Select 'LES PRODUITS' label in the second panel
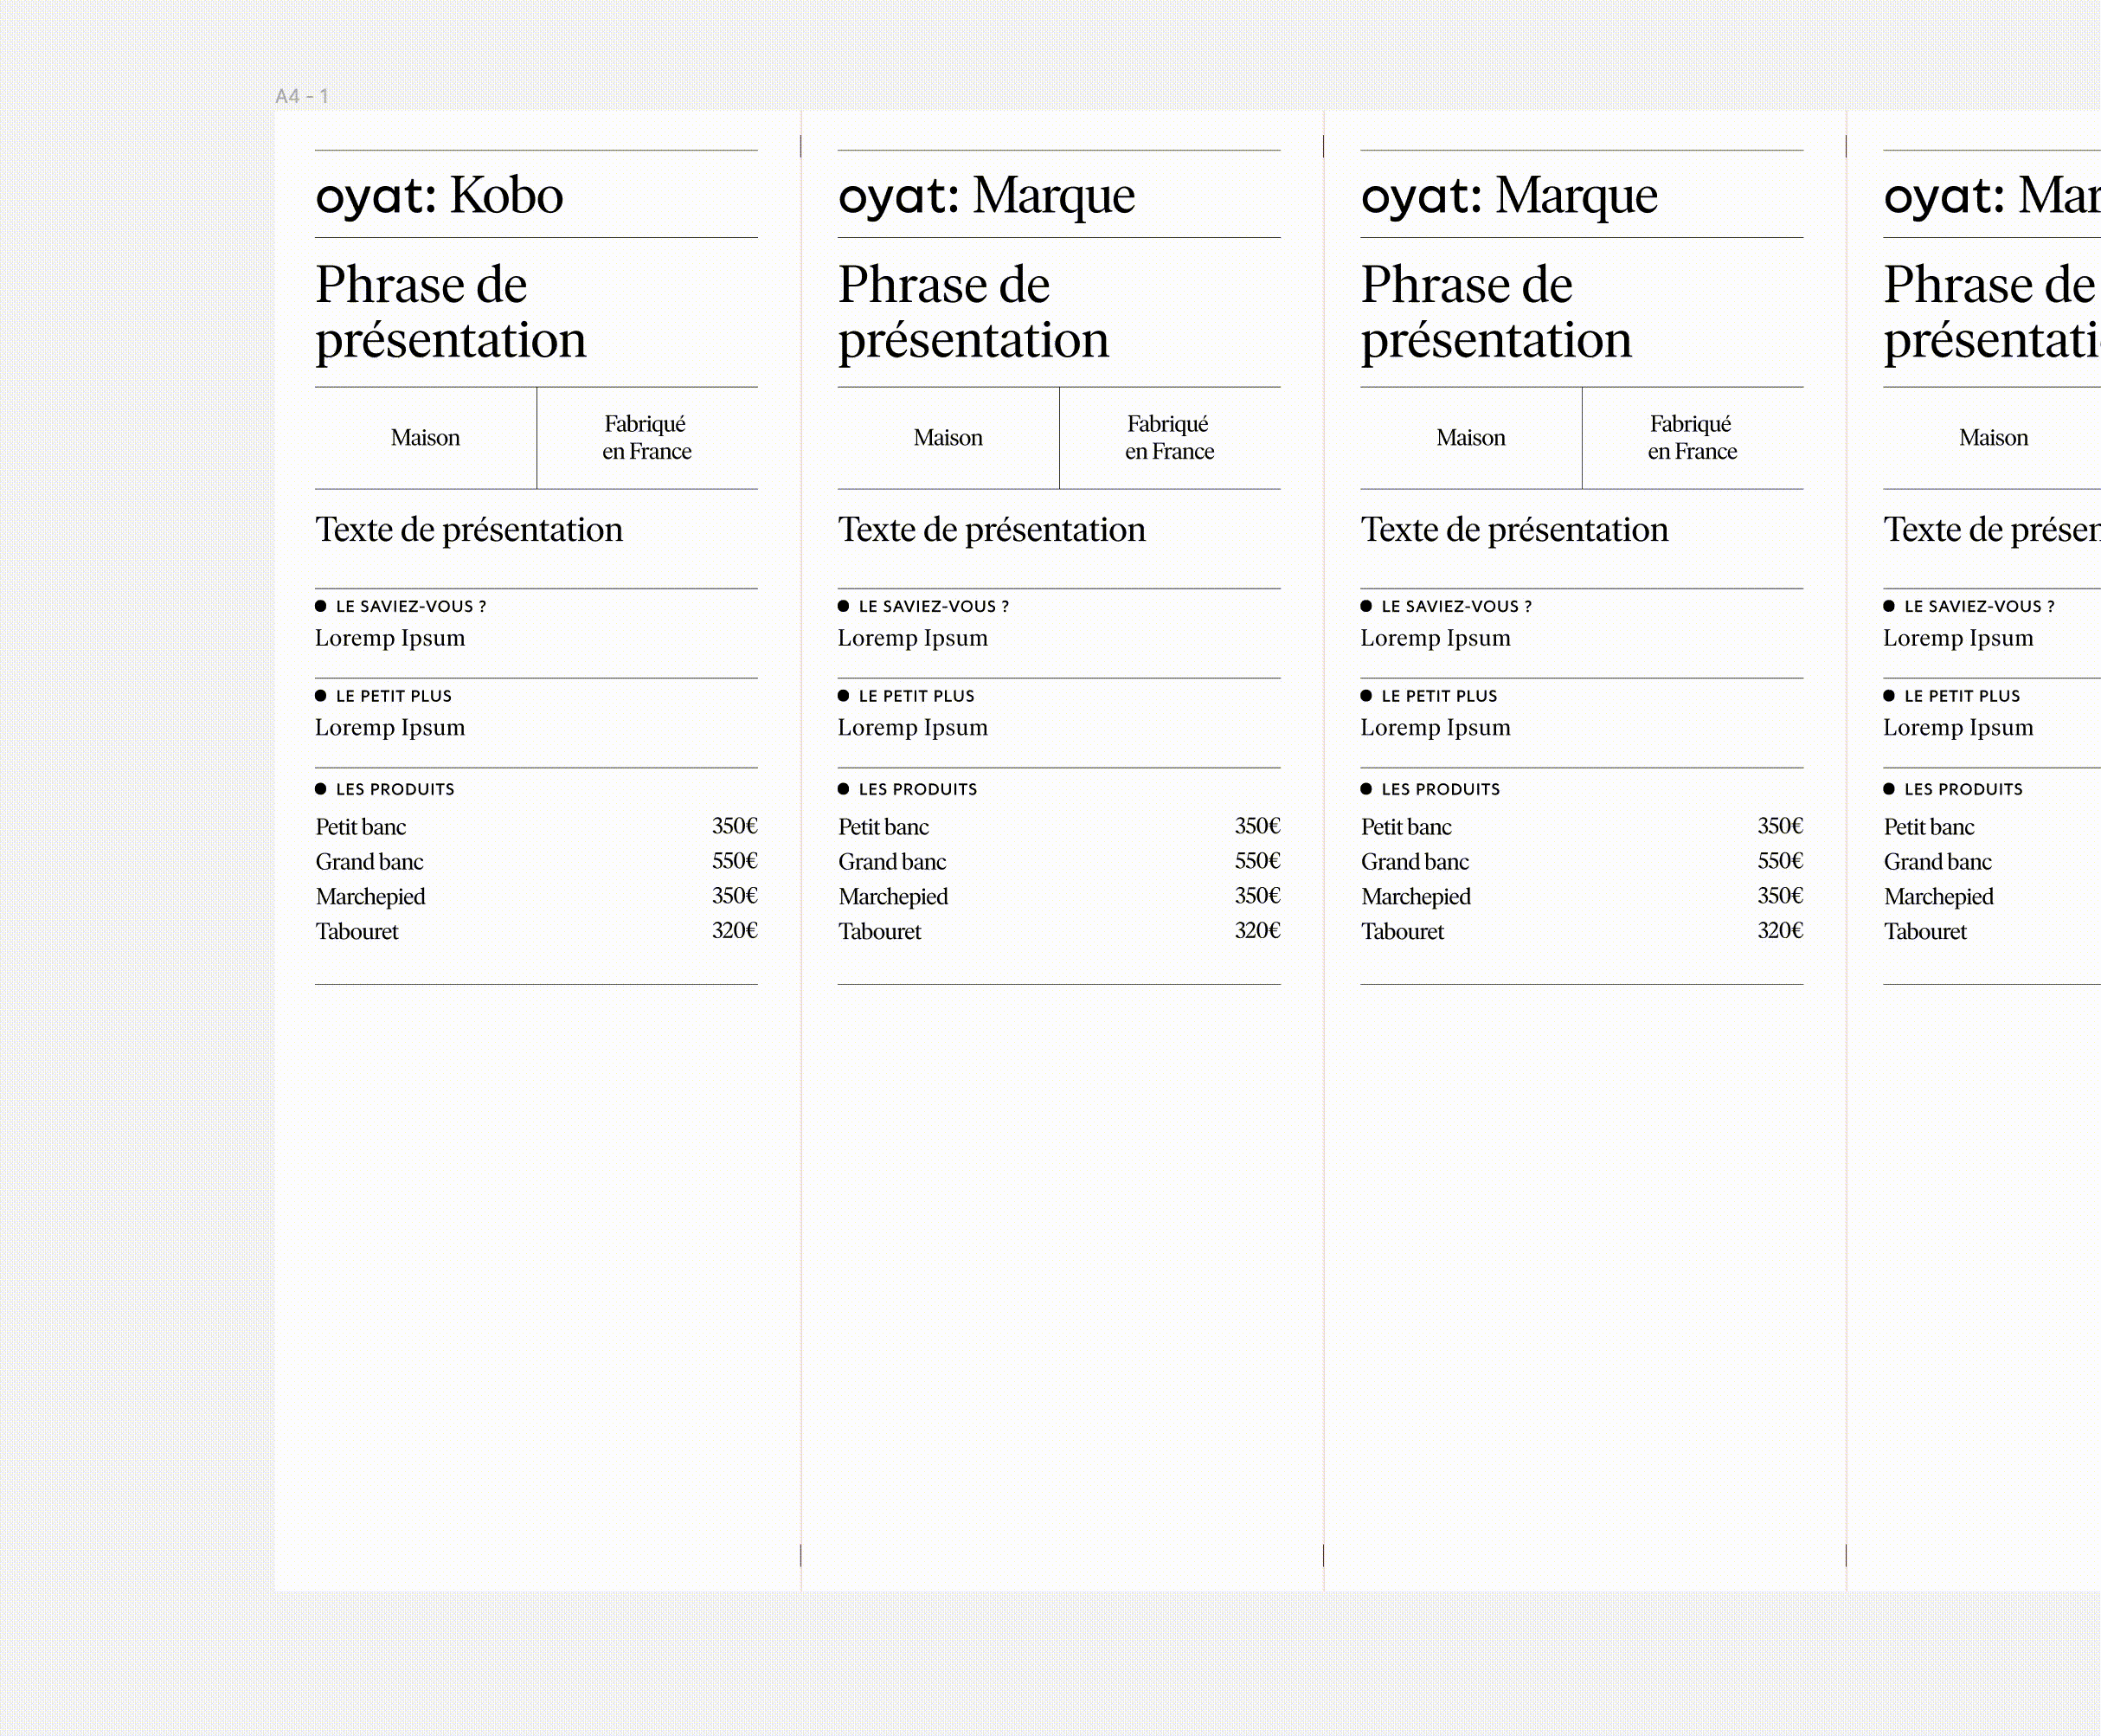The image size is (2101, 1736). (918, 789)
